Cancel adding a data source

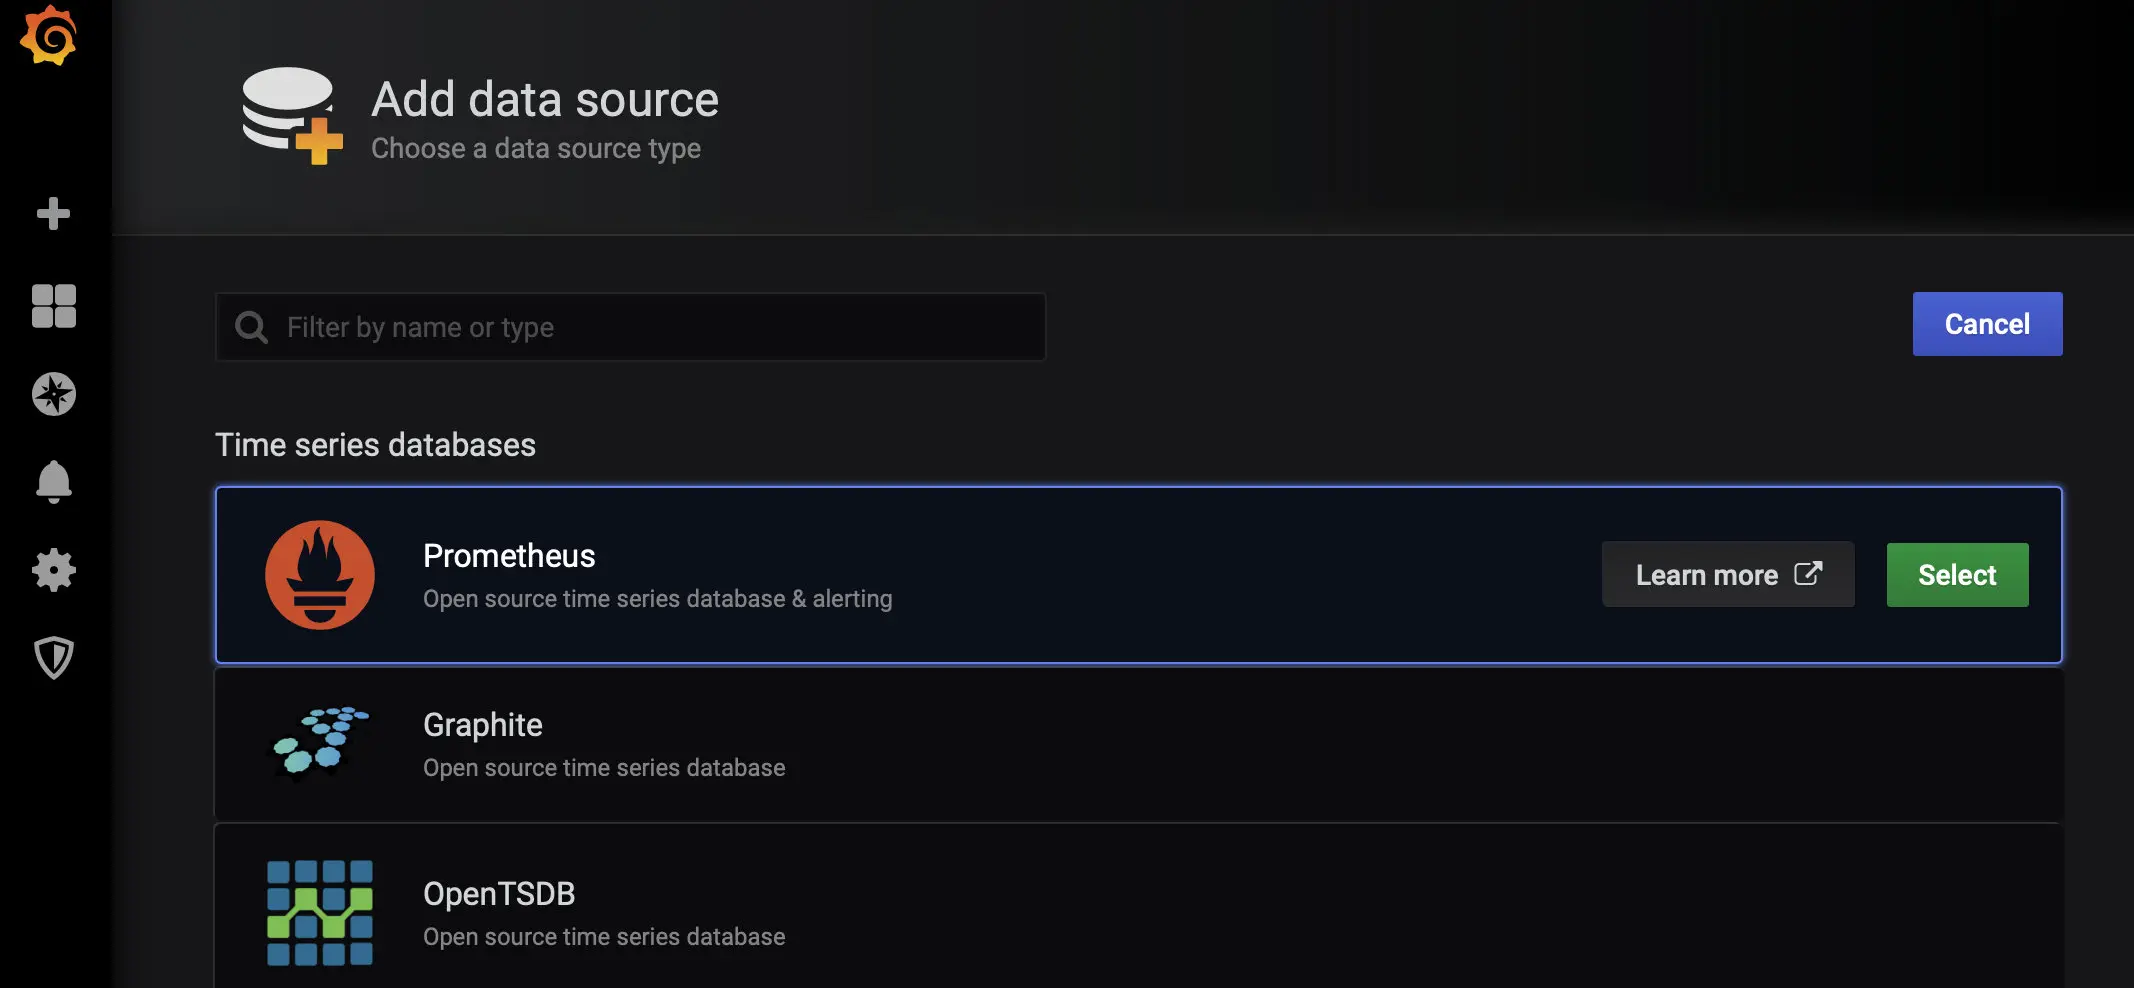click(x=1987, y=324)
